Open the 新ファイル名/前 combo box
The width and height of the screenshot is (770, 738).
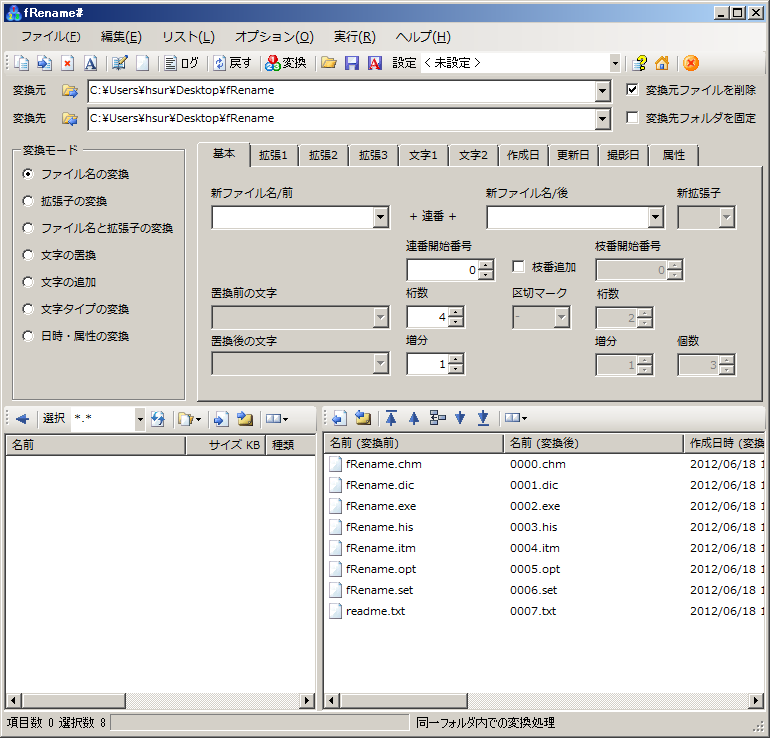pos(380,218)
